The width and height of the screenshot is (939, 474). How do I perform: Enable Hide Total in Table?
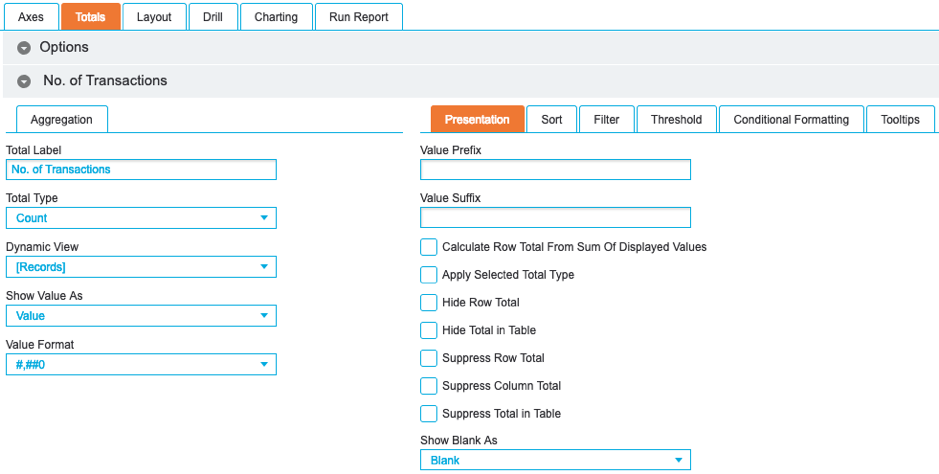click(x=429, y=330)
